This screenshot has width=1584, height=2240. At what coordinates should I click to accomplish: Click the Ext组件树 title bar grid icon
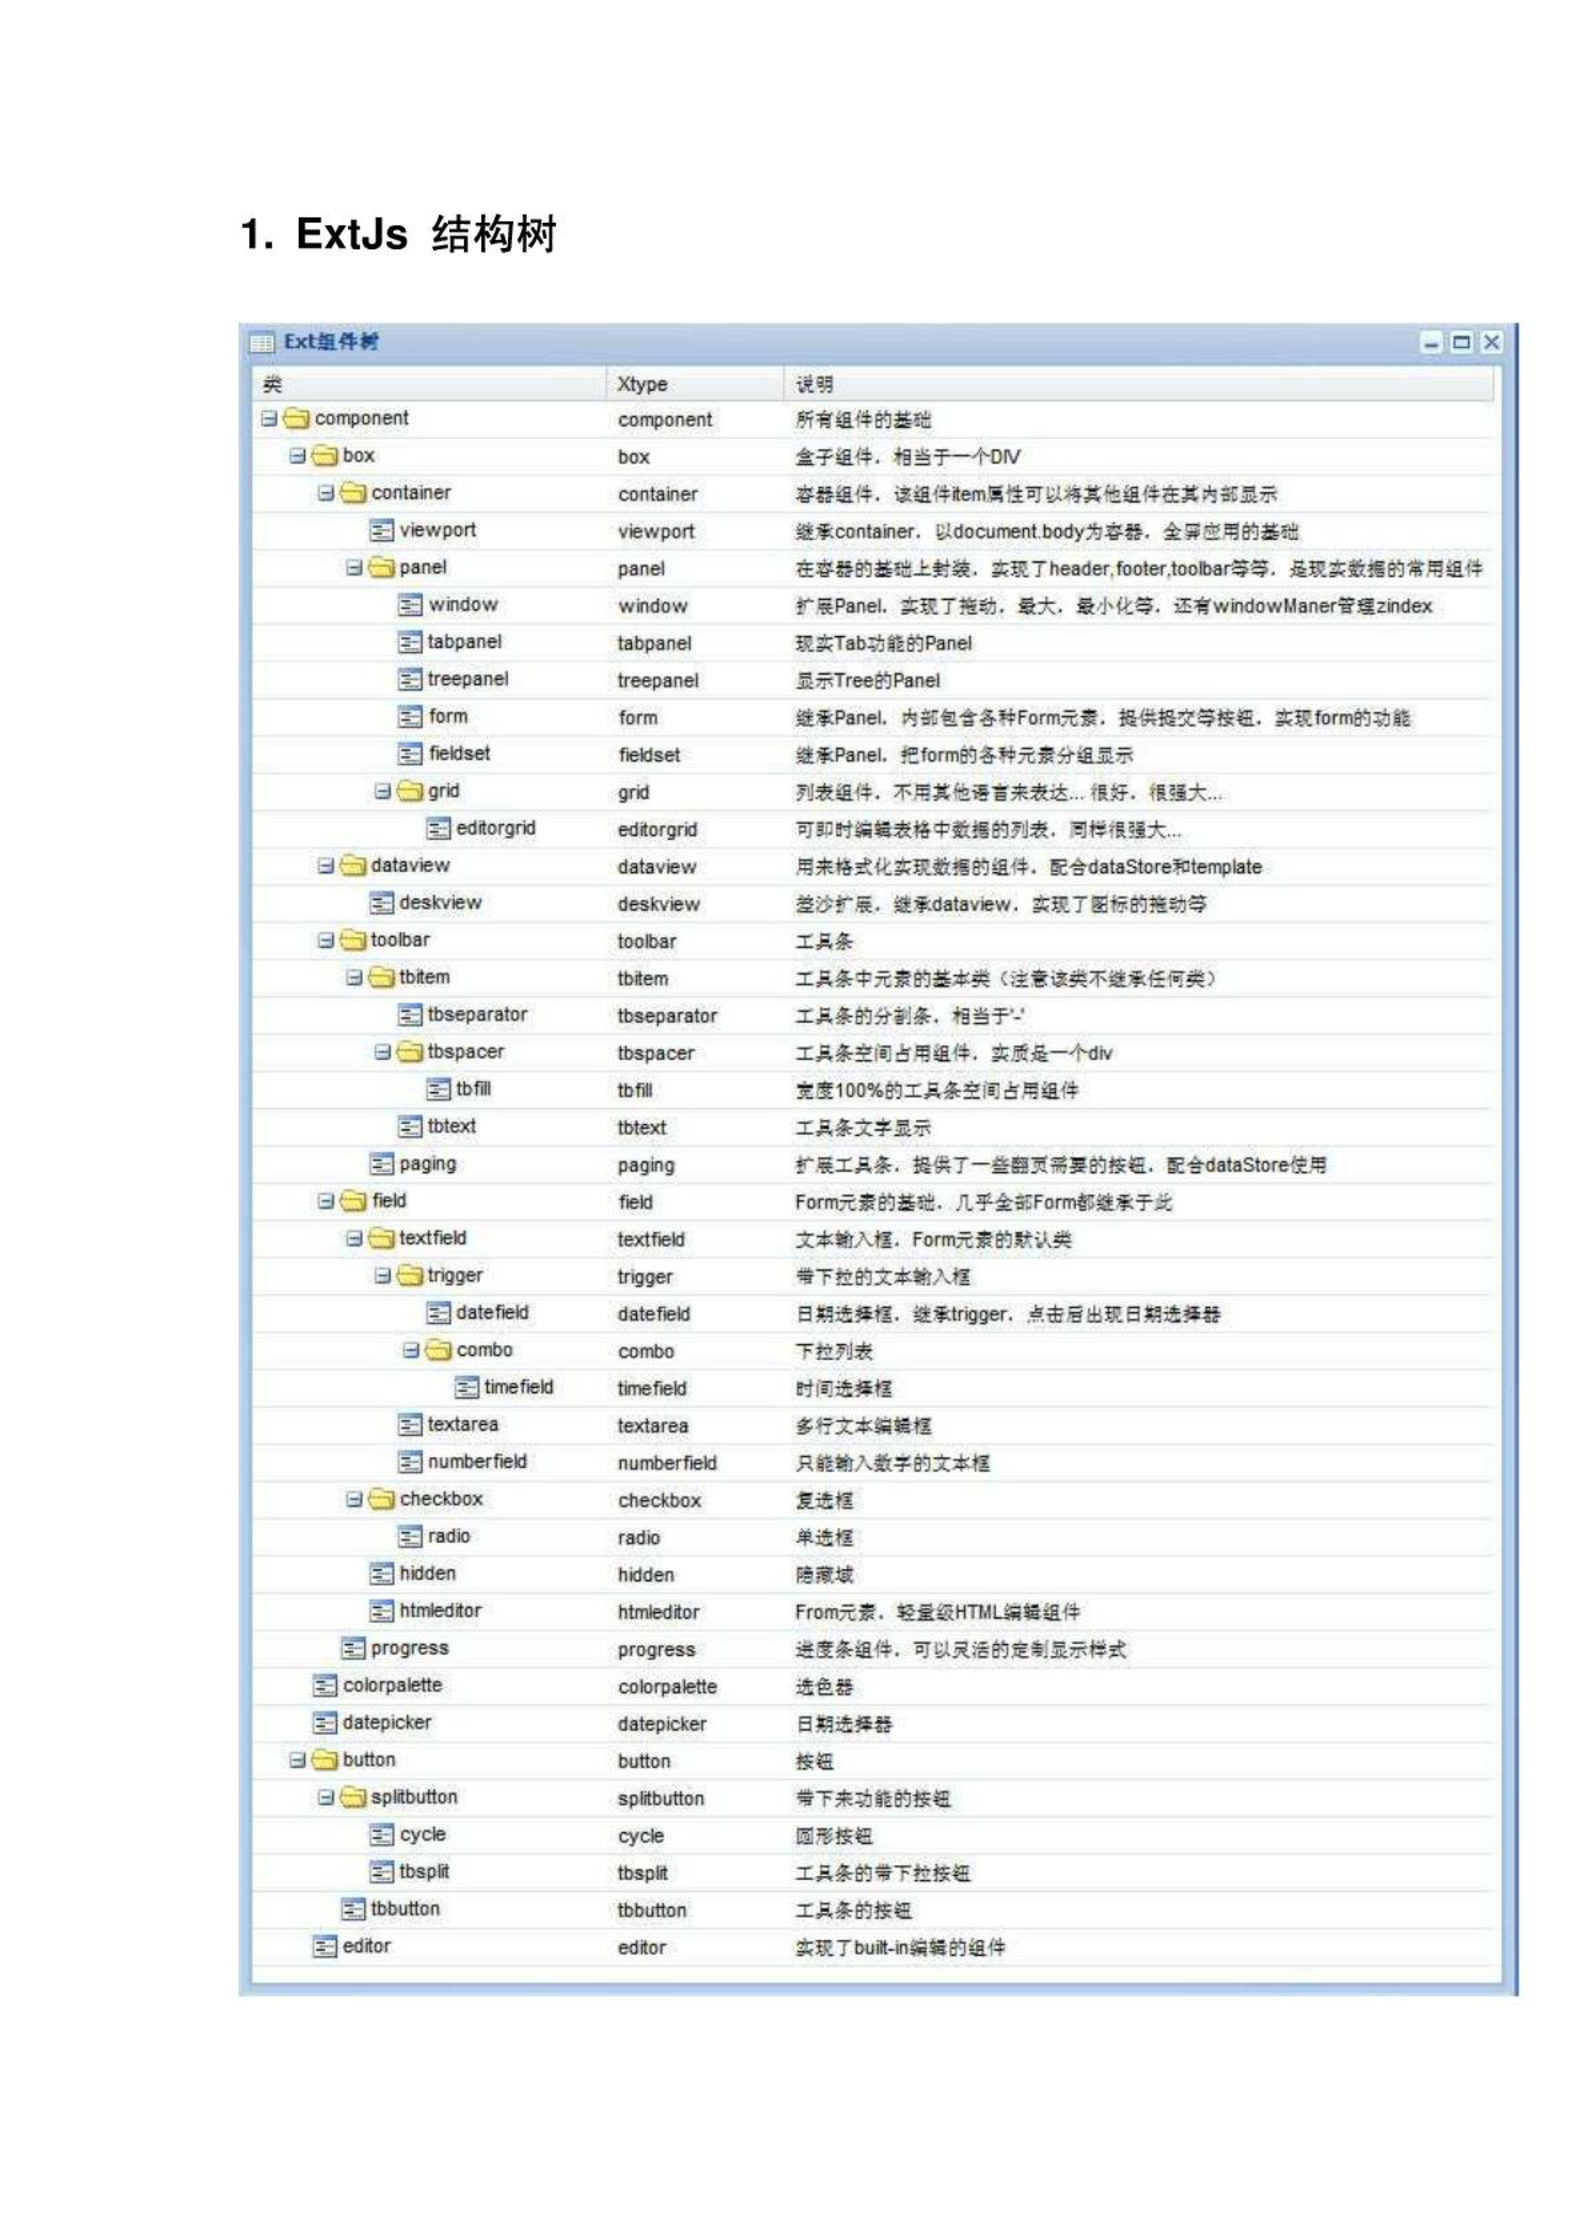pos(262,344)
